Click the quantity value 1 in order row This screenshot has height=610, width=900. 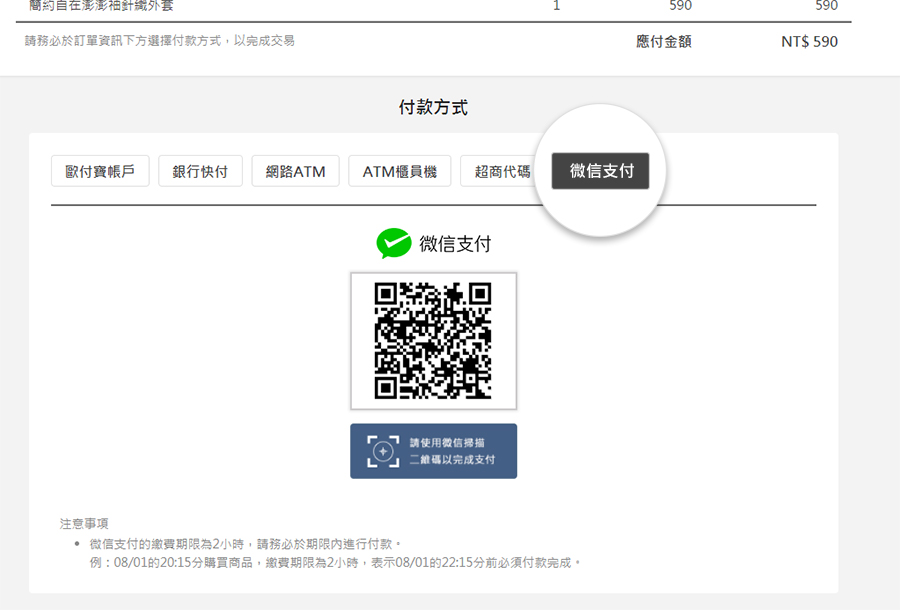(x=556, y=6)
